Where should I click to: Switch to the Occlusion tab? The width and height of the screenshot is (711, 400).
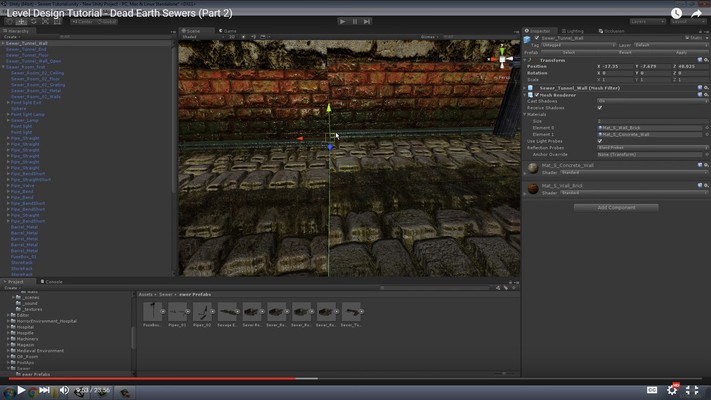[x=612, y=31]
